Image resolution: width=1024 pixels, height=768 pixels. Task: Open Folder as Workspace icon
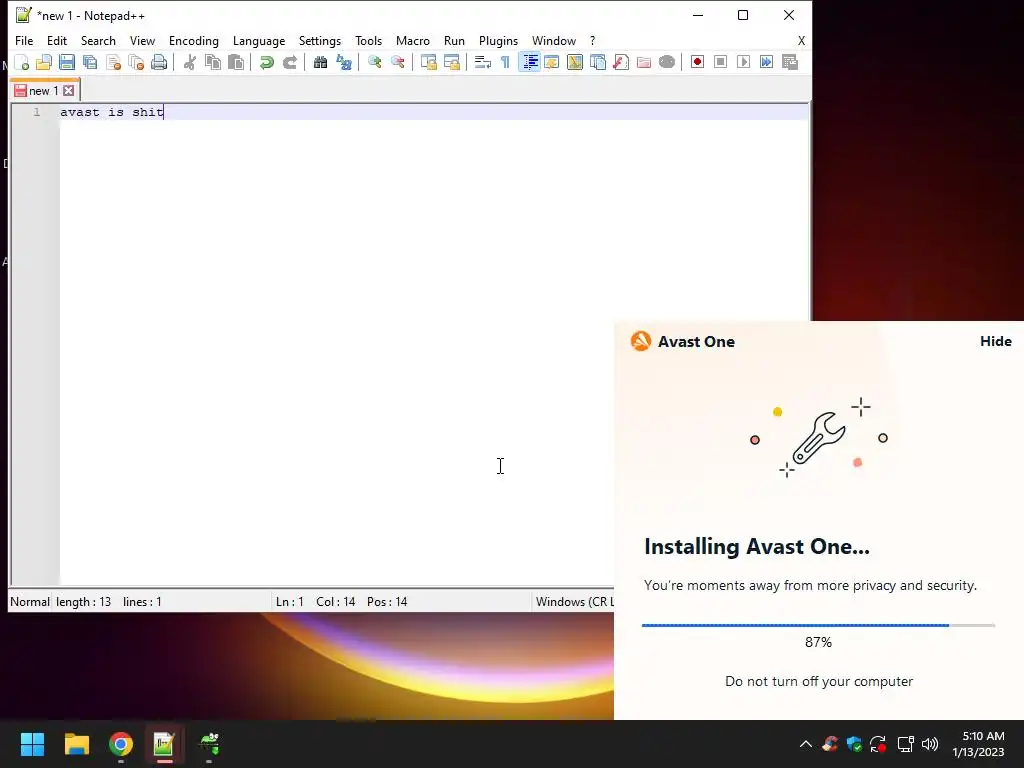click(x=644, y=62)
